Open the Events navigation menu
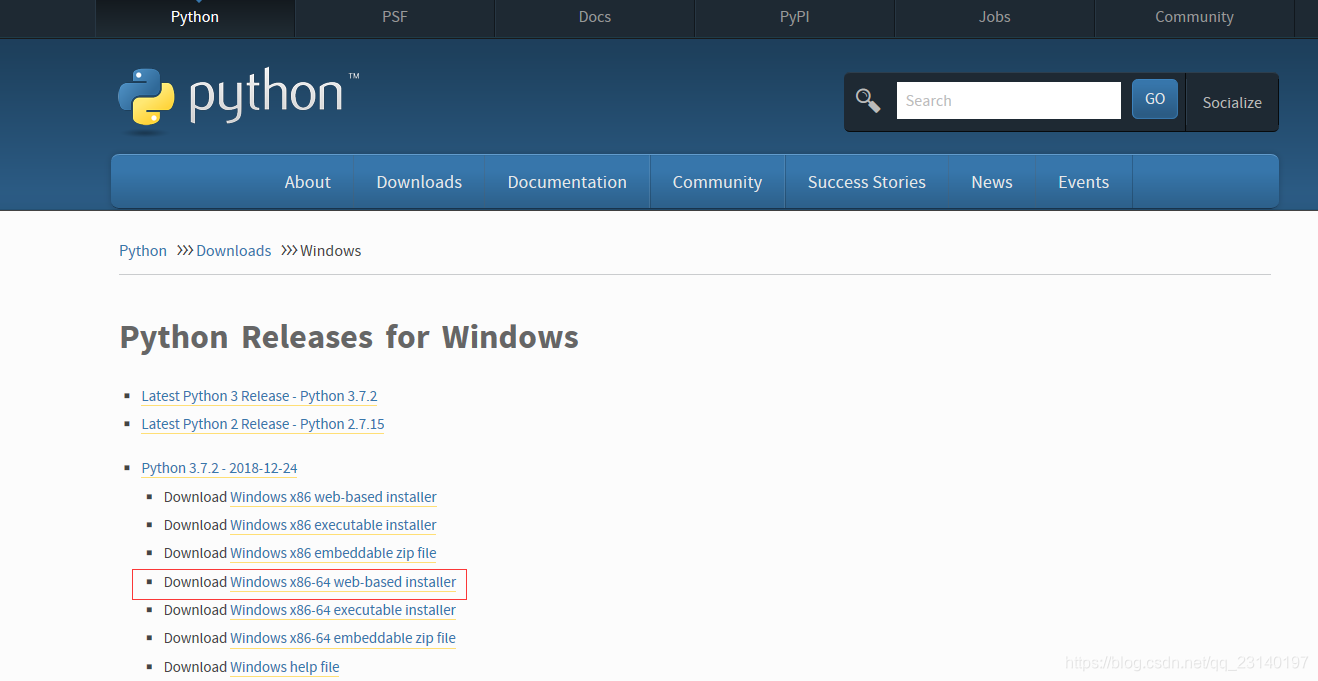The width and height of the screenshot is (1318, 681). pos(1084,182)
